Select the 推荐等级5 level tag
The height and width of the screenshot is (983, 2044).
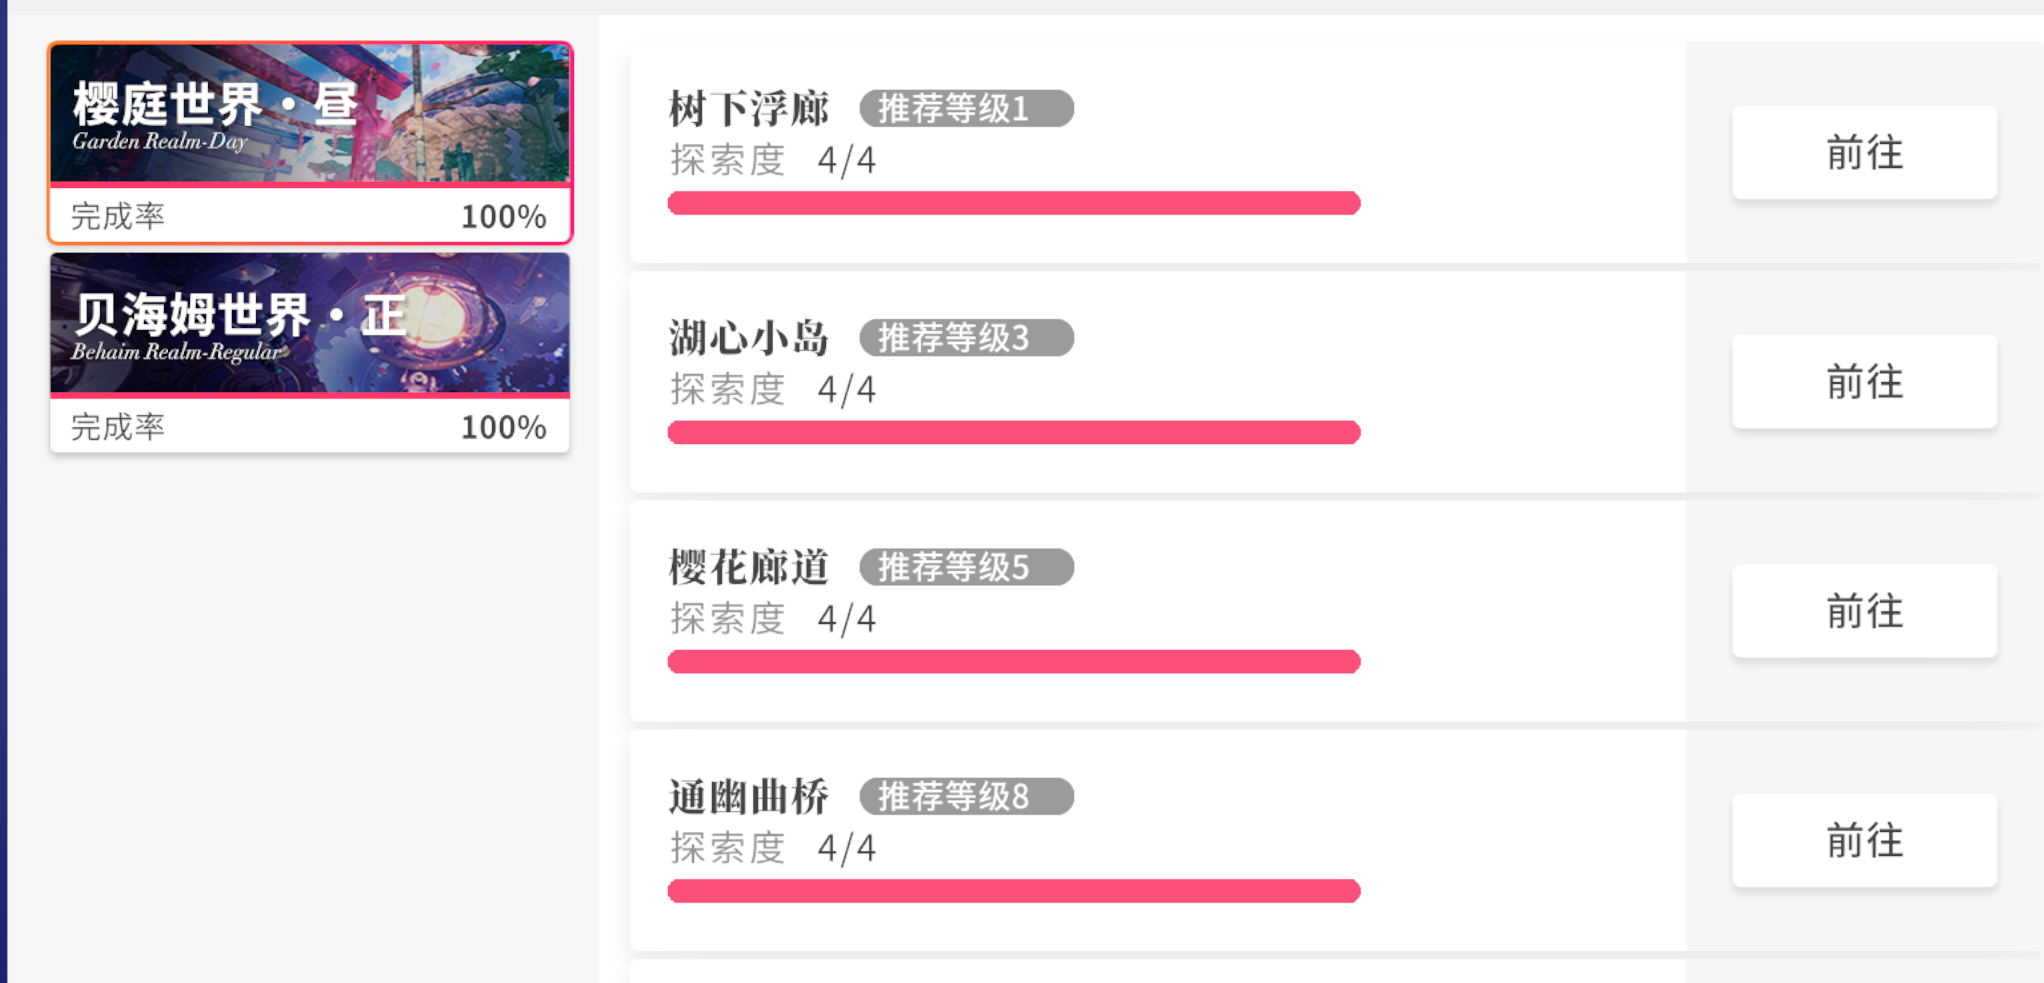point(966,567)
